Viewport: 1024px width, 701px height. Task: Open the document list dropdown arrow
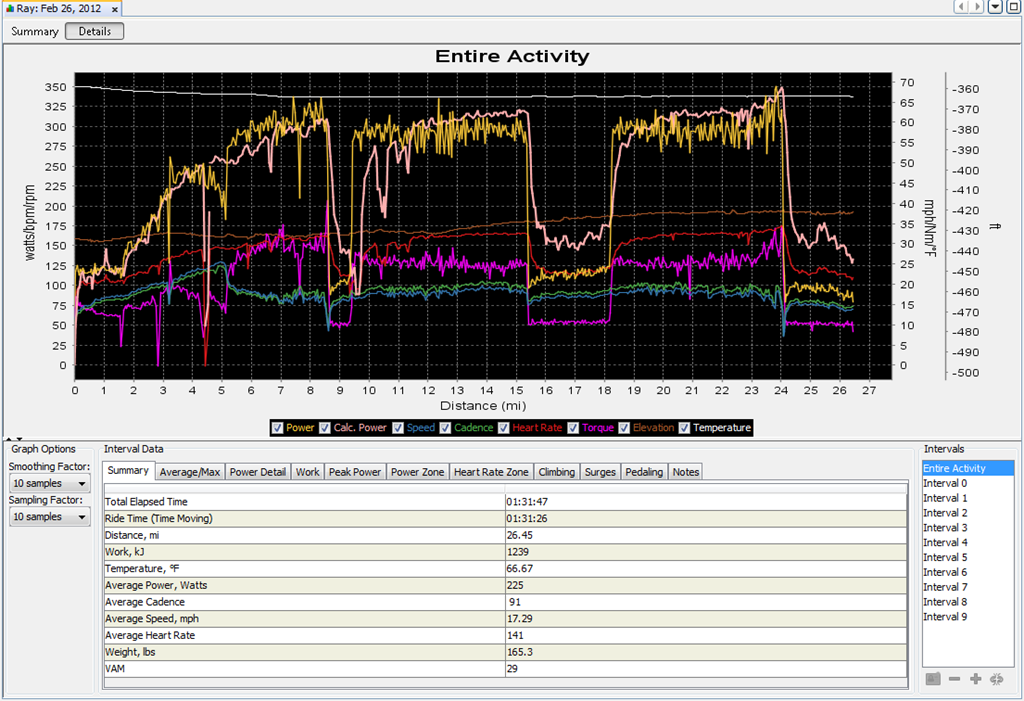pyautogui.click(x=995, y=7)
